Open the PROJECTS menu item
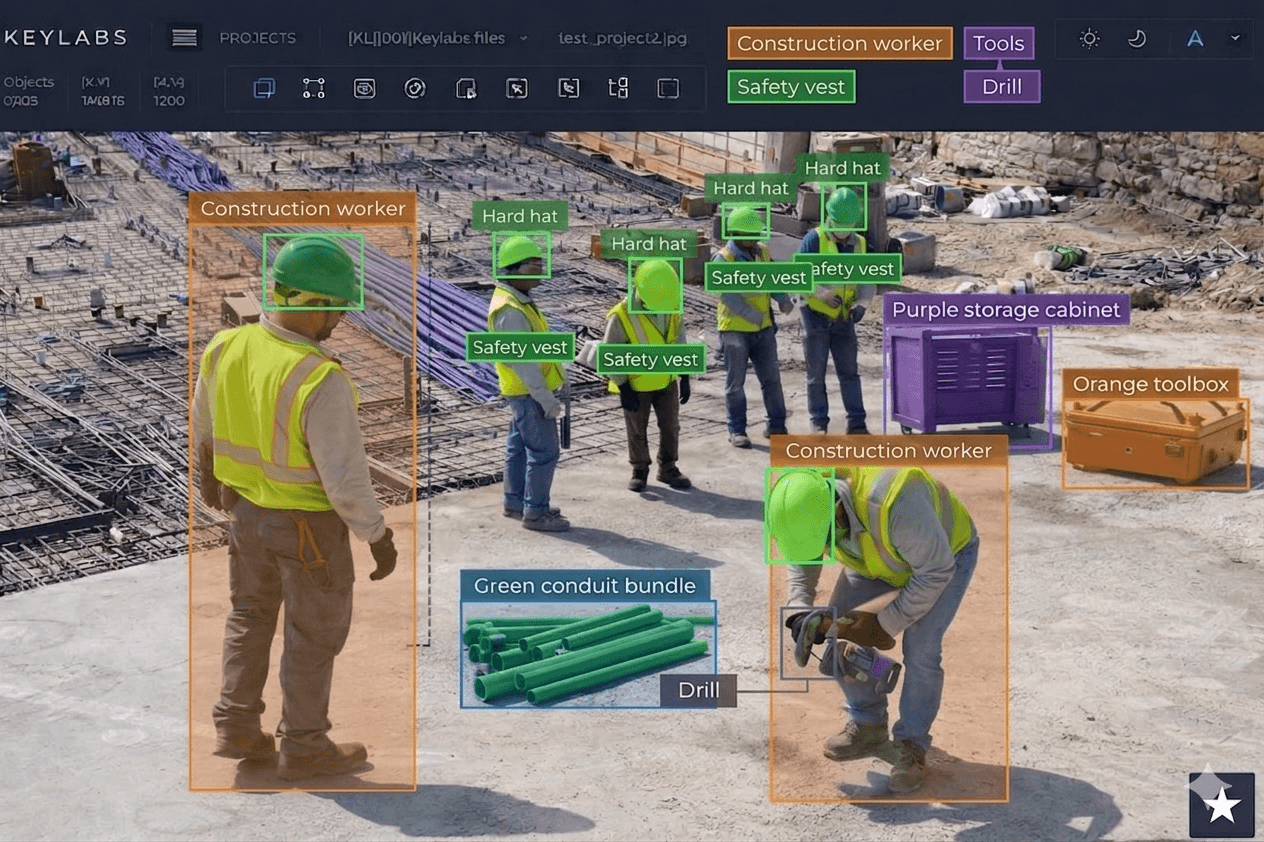 256,37
